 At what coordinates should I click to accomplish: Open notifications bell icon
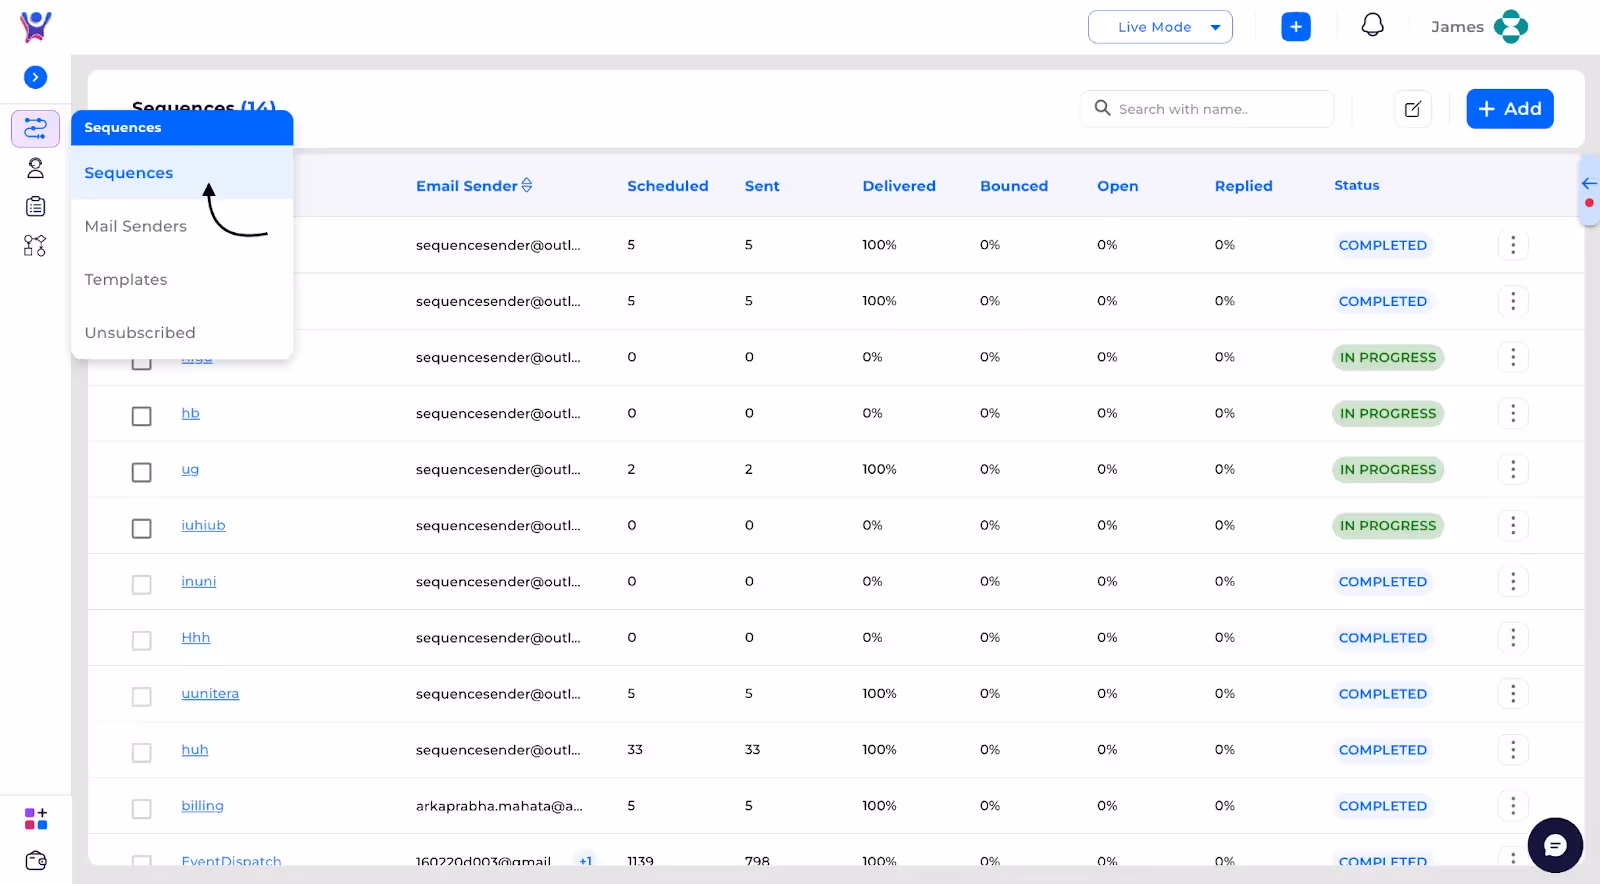click(1373, 25)
